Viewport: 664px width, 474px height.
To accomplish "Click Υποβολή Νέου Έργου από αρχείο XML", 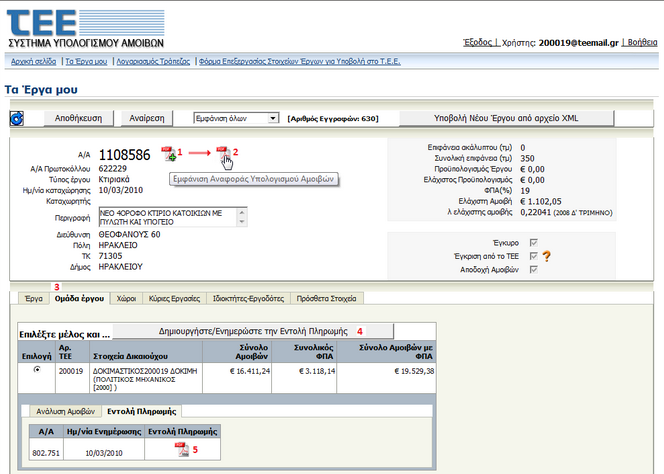I will 506,118.
